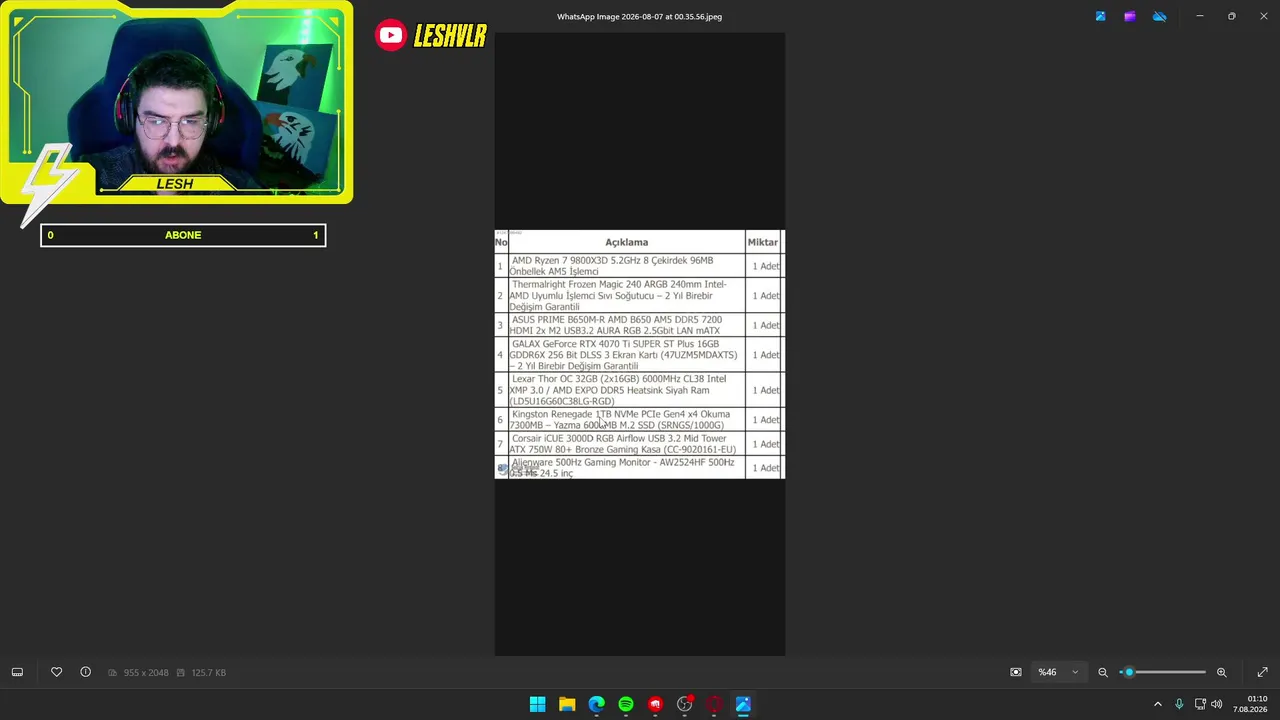Close the Photos window
Screen dimensions: 1280x720
click(x=1263, y=16)
